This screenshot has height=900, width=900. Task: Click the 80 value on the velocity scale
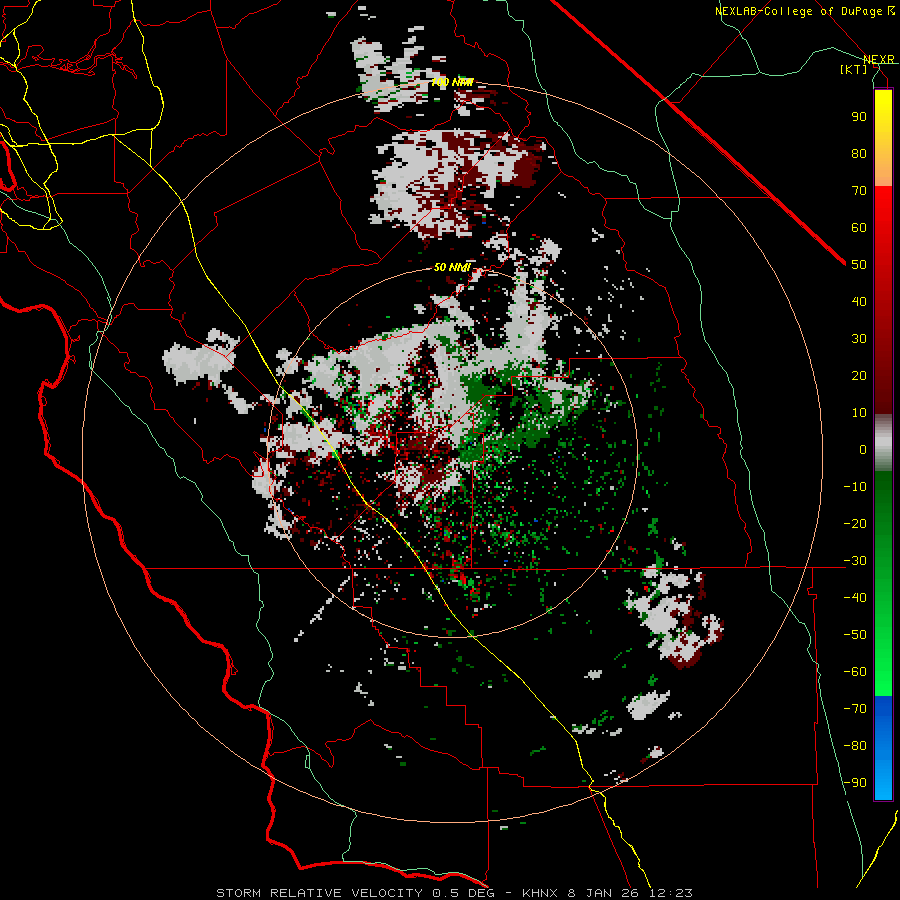[859, 153]
